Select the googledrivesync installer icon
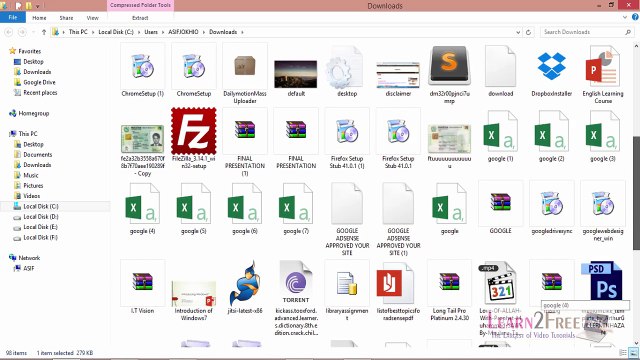This screenshot has width=640, height=360. tap(551, 203)
